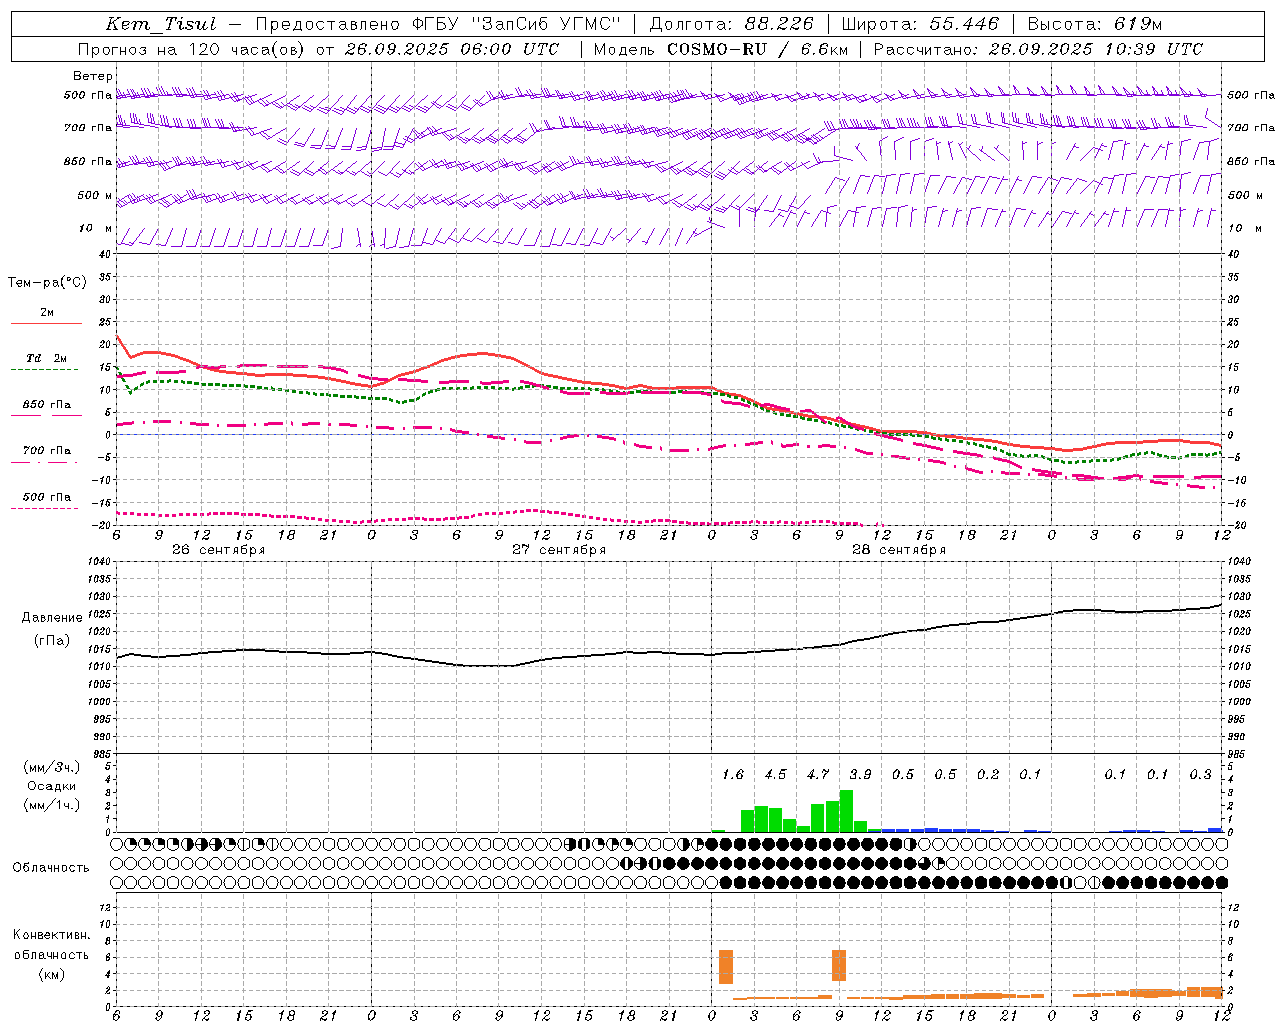The height and width of the screenshot is (1024, 1280).
Task: Click the 700 гПа temperature legend entry
Action: coord(46,451)
